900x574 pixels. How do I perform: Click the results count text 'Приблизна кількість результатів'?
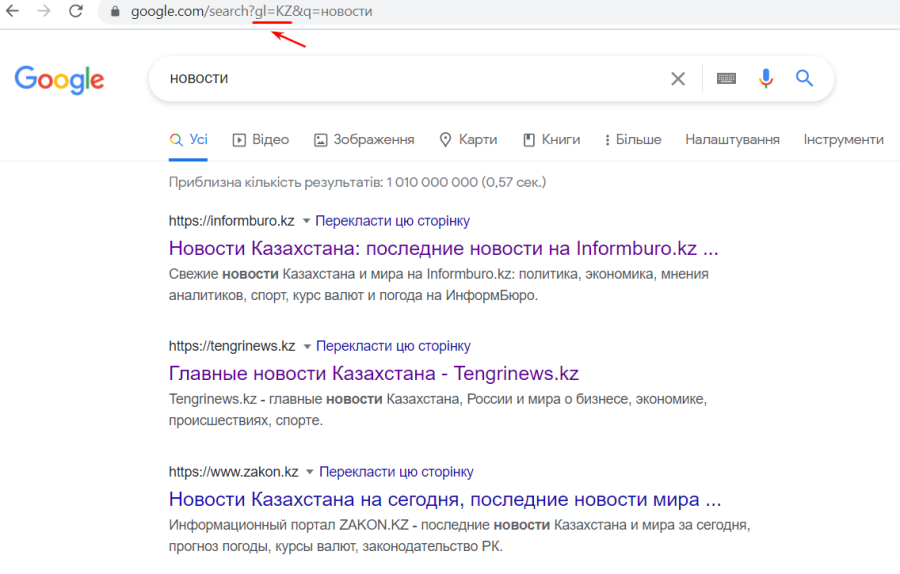click(x=357, y=183)
